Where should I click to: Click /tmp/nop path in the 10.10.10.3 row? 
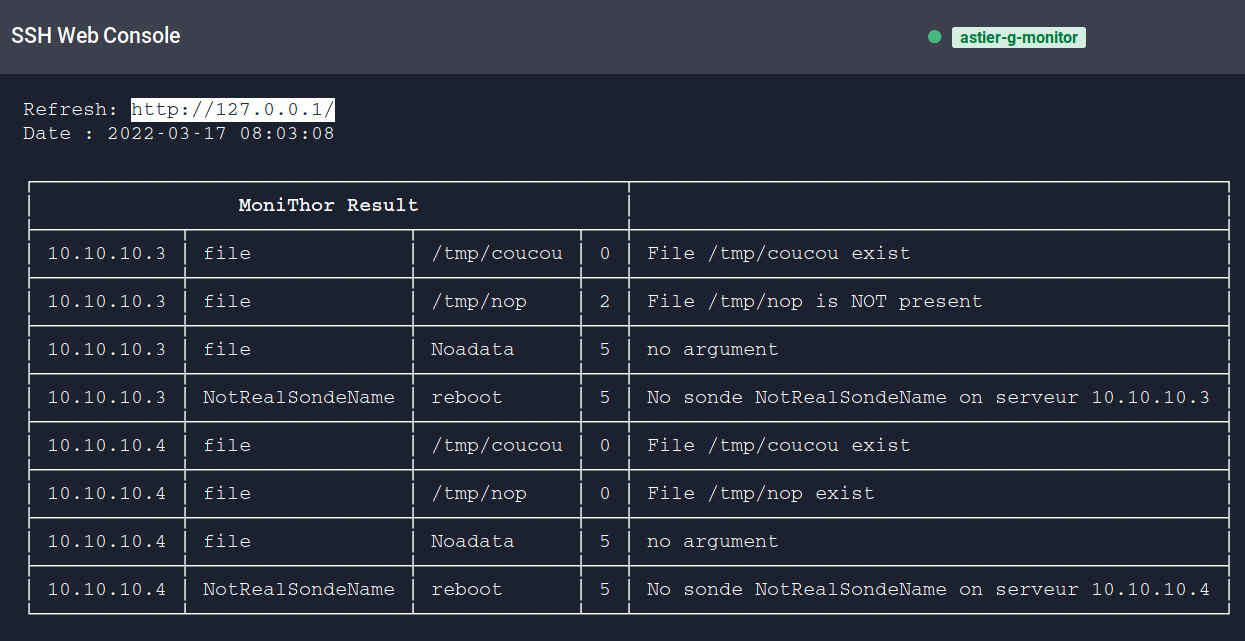(x=478, y=301)
